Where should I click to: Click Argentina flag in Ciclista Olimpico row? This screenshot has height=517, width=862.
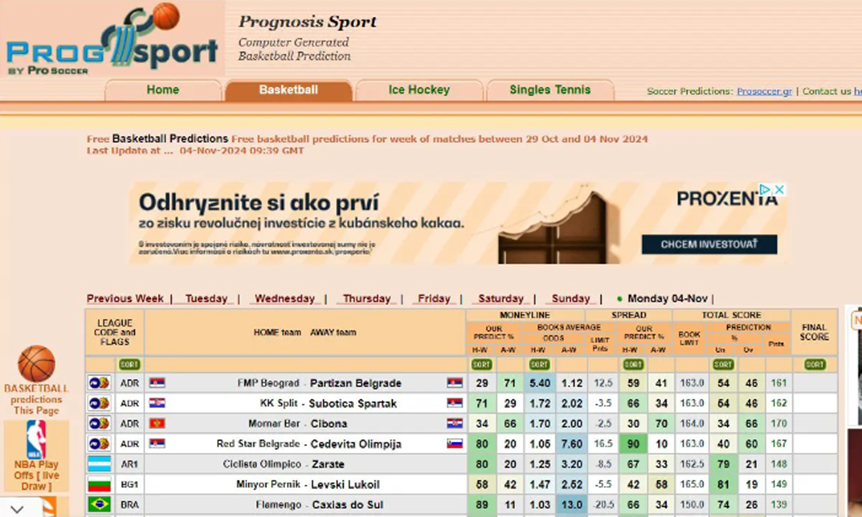[x=99, y=464]
